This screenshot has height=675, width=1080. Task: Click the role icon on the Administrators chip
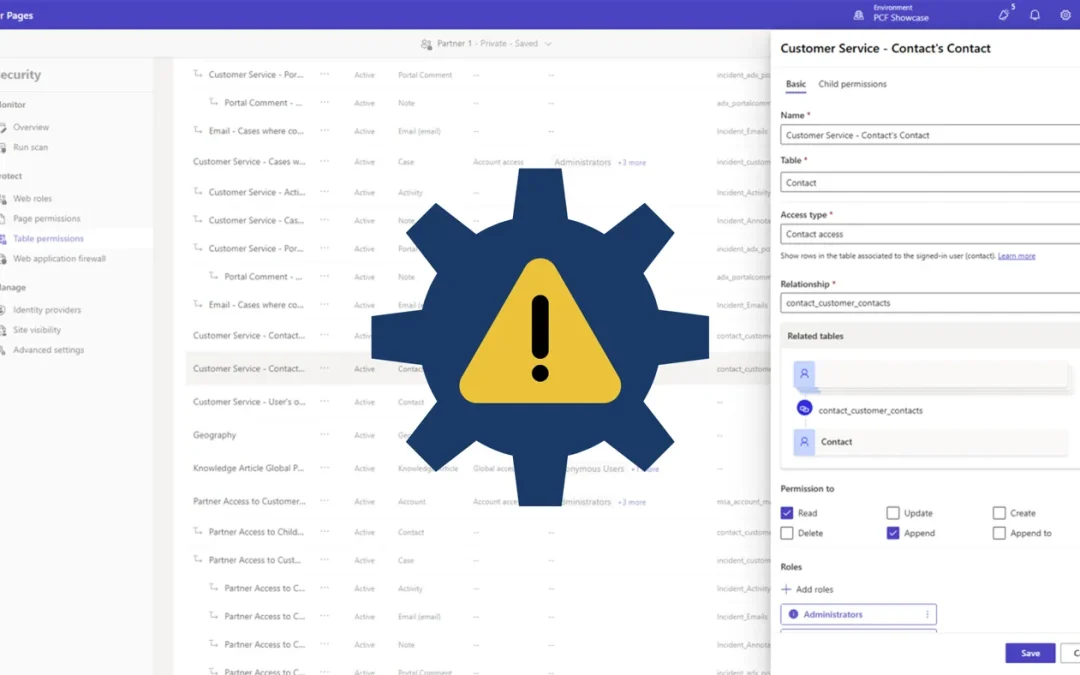pyautogui.click(x=793, y=614)
